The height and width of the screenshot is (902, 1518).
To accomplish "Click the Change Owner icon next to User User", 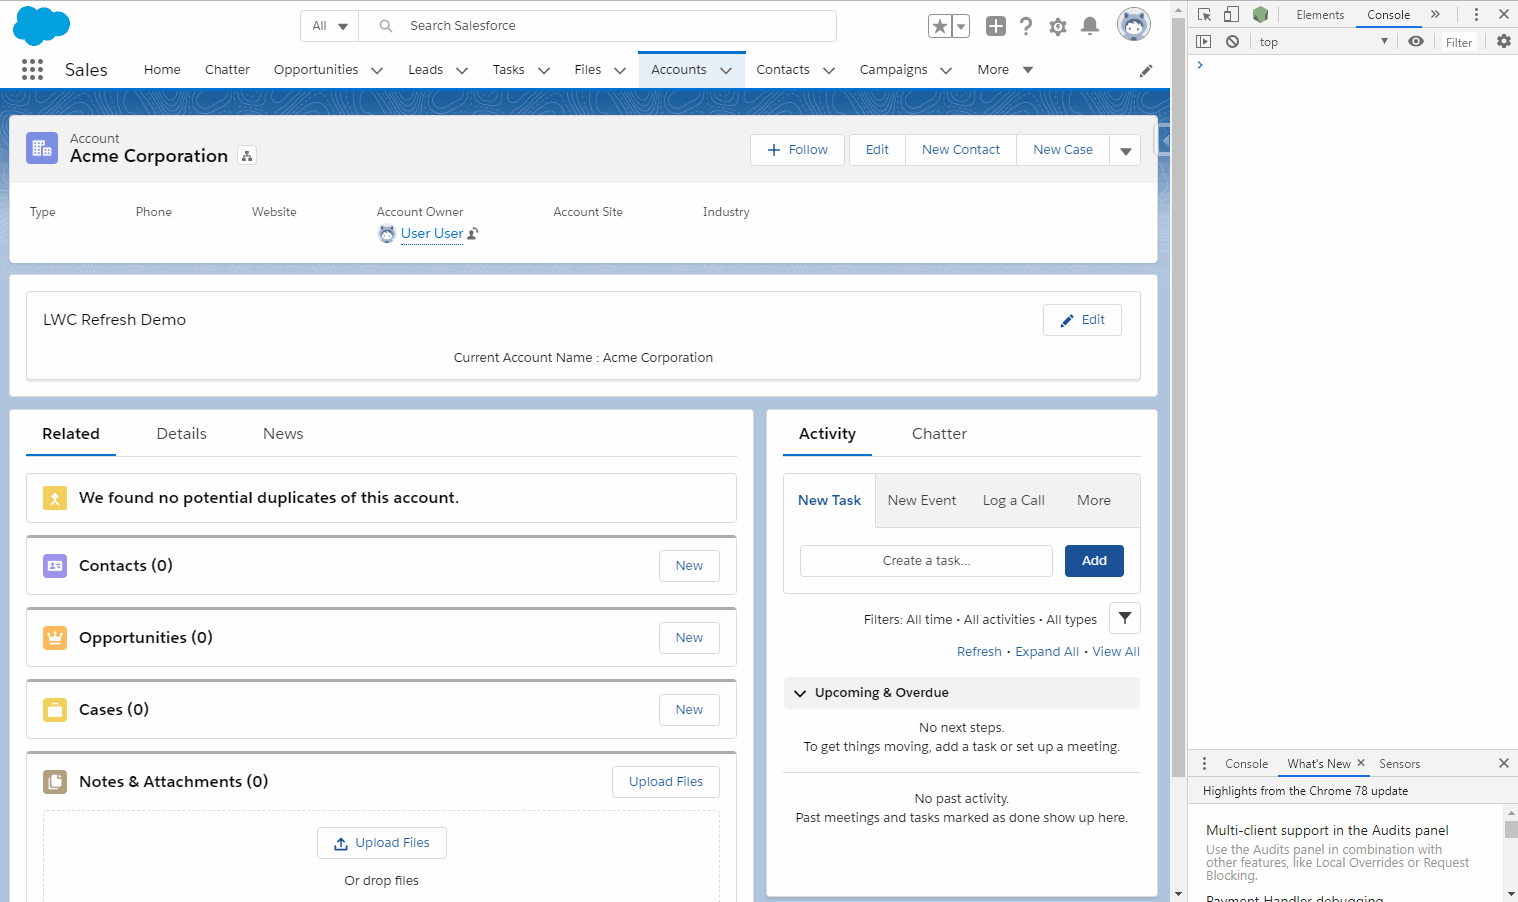I will [473, 234].
